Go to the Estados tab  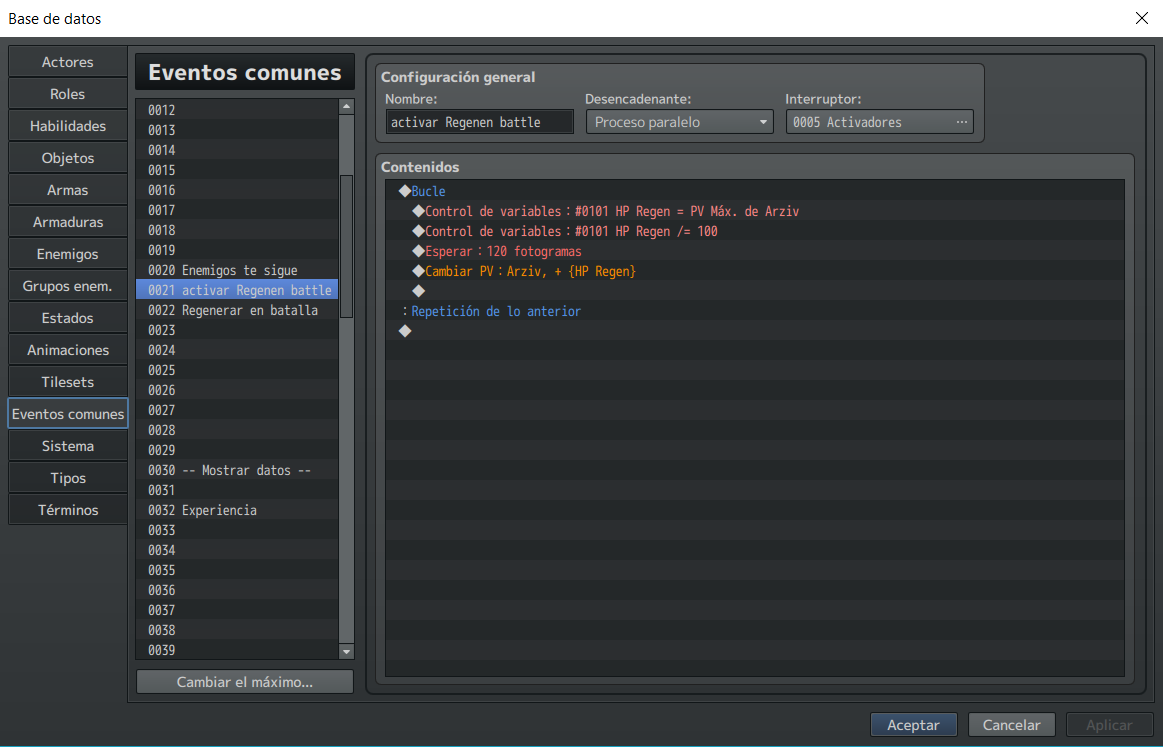67,317
